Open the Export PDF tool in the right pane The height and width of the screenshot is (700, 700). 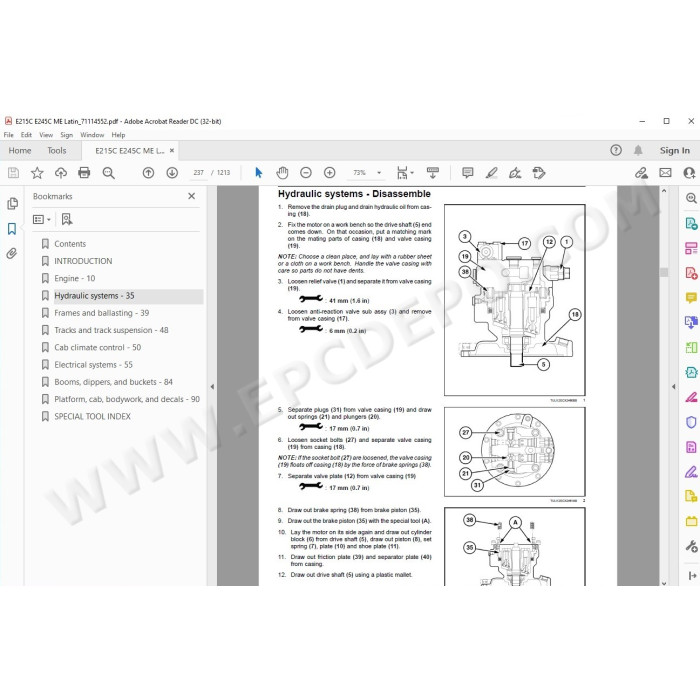click(x=691, y=223)
